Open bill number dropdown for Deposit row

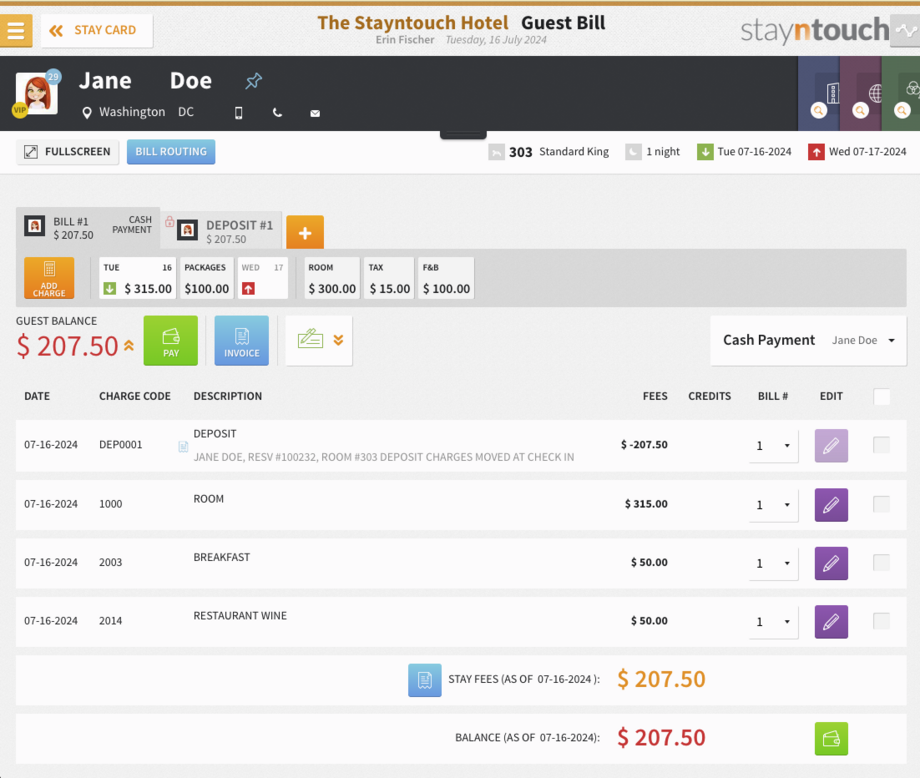click(x=773, y=446)
